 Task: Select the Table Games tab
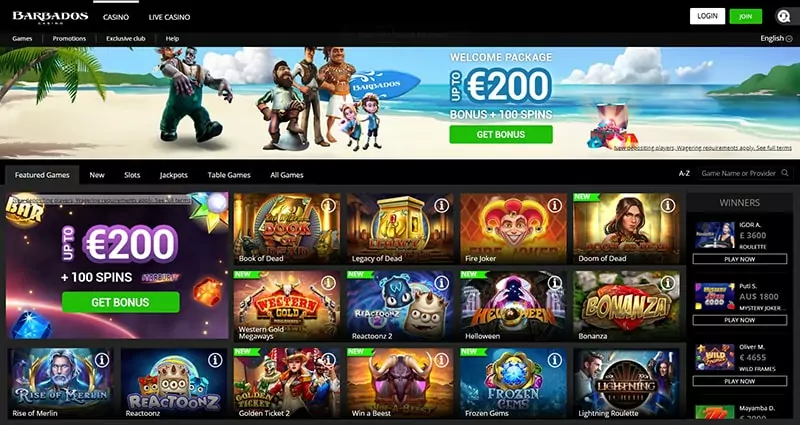tap(229, 174)
